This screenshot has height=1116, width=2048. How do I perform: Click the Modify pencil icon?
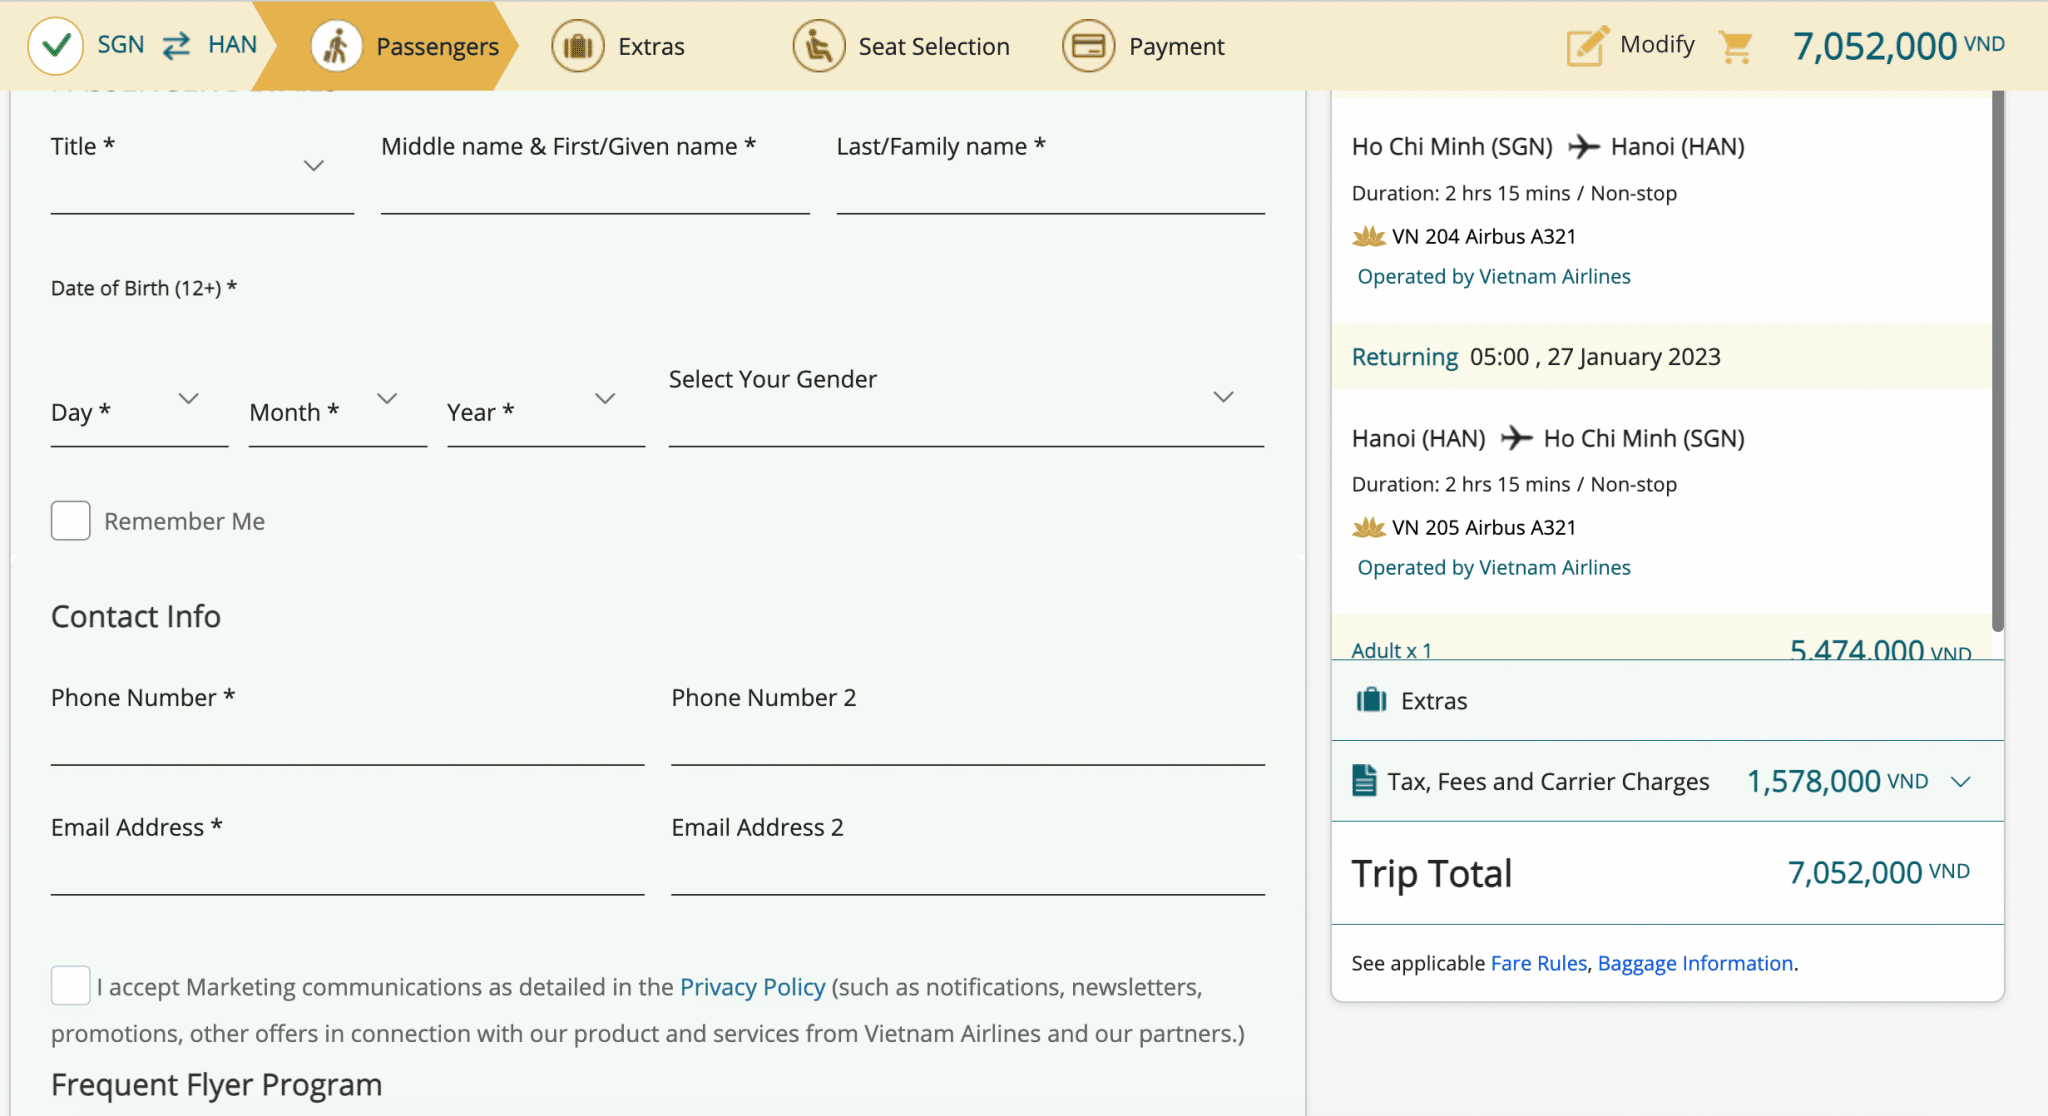pyautogui.click(x=1587, y=46)
